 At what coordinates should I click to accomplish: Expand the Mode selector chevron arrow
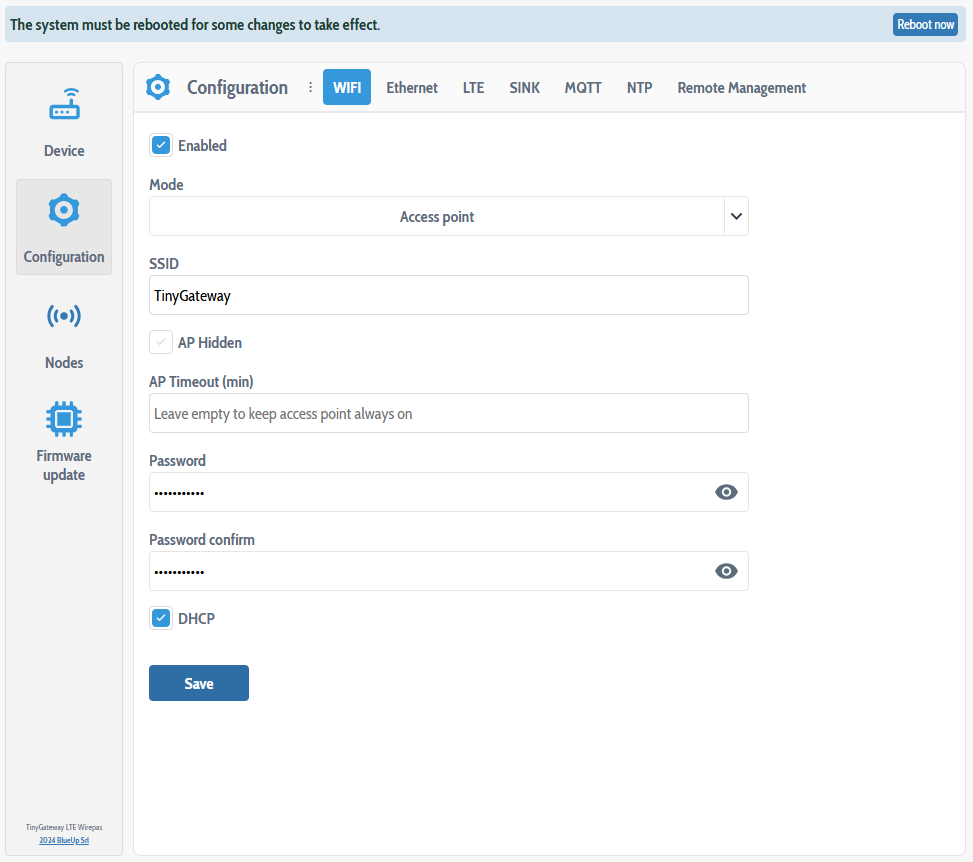pyautogui.click(x=737, y=216)
